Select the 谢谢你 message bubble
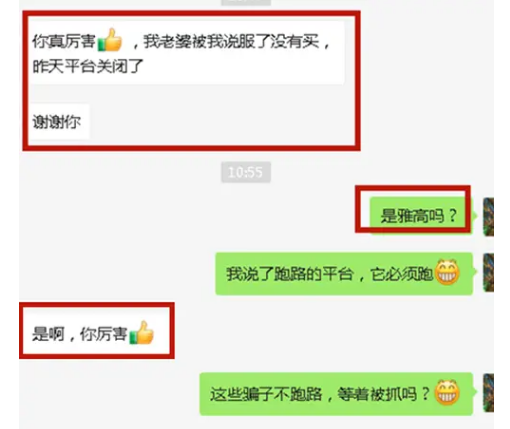 click(x=59, y=122)
